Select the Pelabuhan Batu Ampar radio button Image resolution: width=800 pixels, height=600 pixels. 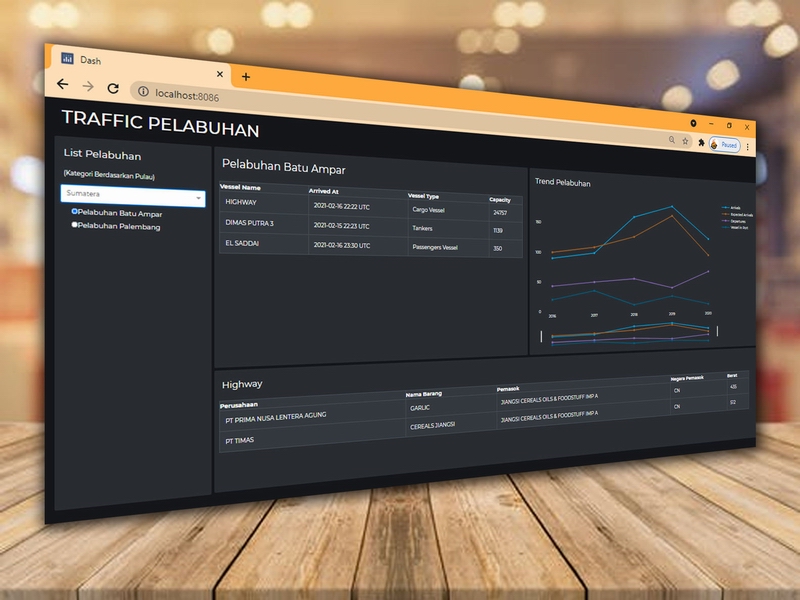[75, 212]
